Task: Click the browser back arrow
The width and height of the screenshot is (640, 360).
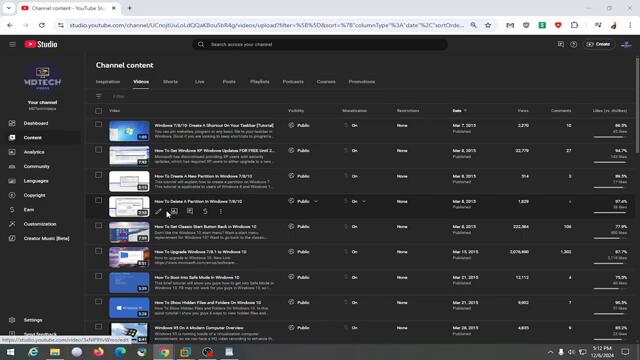Action: click(10, 25)
